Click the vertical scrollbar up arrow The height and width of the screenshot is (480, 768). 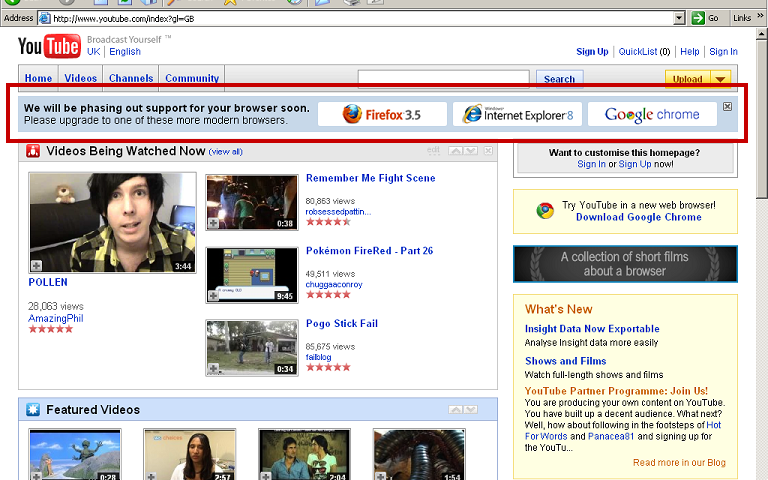click(x=762, y=34)
